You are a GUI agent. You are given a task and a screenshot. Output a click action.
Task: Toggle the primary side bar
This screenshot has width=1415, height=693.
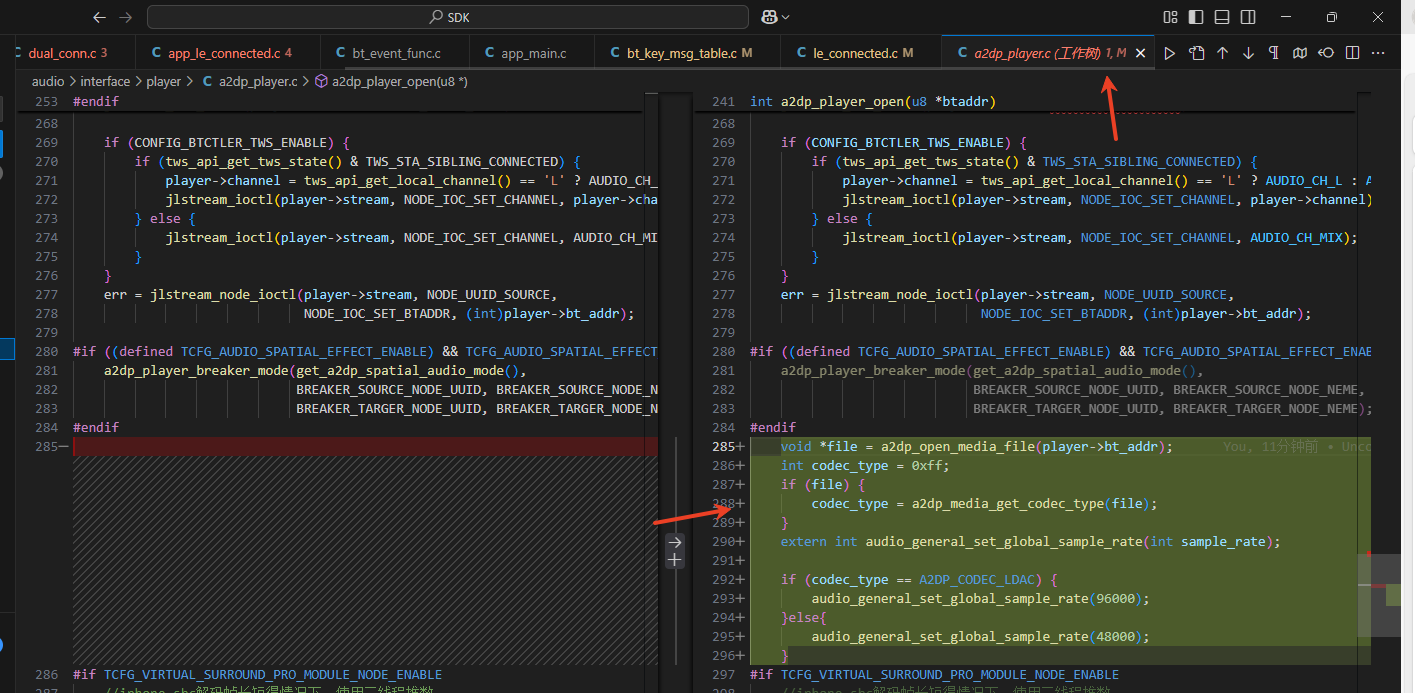[1196, 17]
